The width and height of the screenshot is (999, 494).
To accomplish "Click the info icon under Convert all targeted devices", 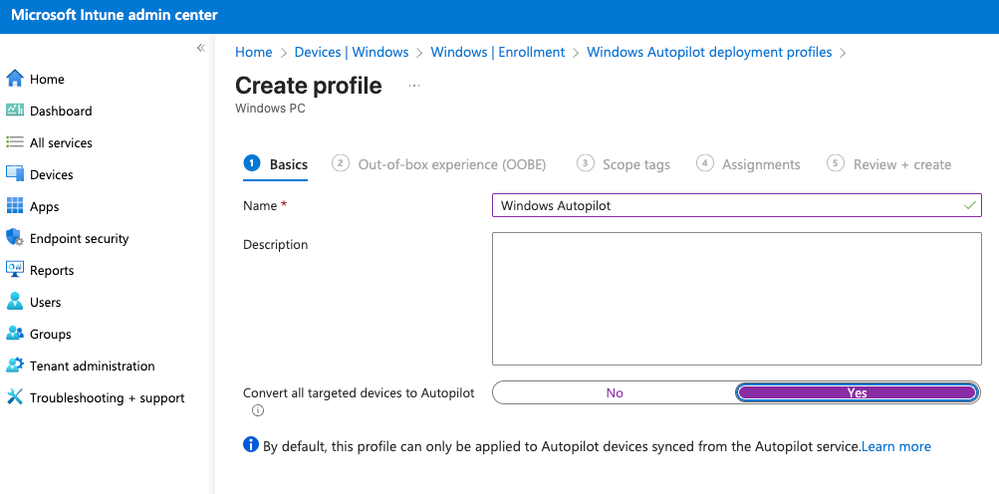I will pos(257,411).
